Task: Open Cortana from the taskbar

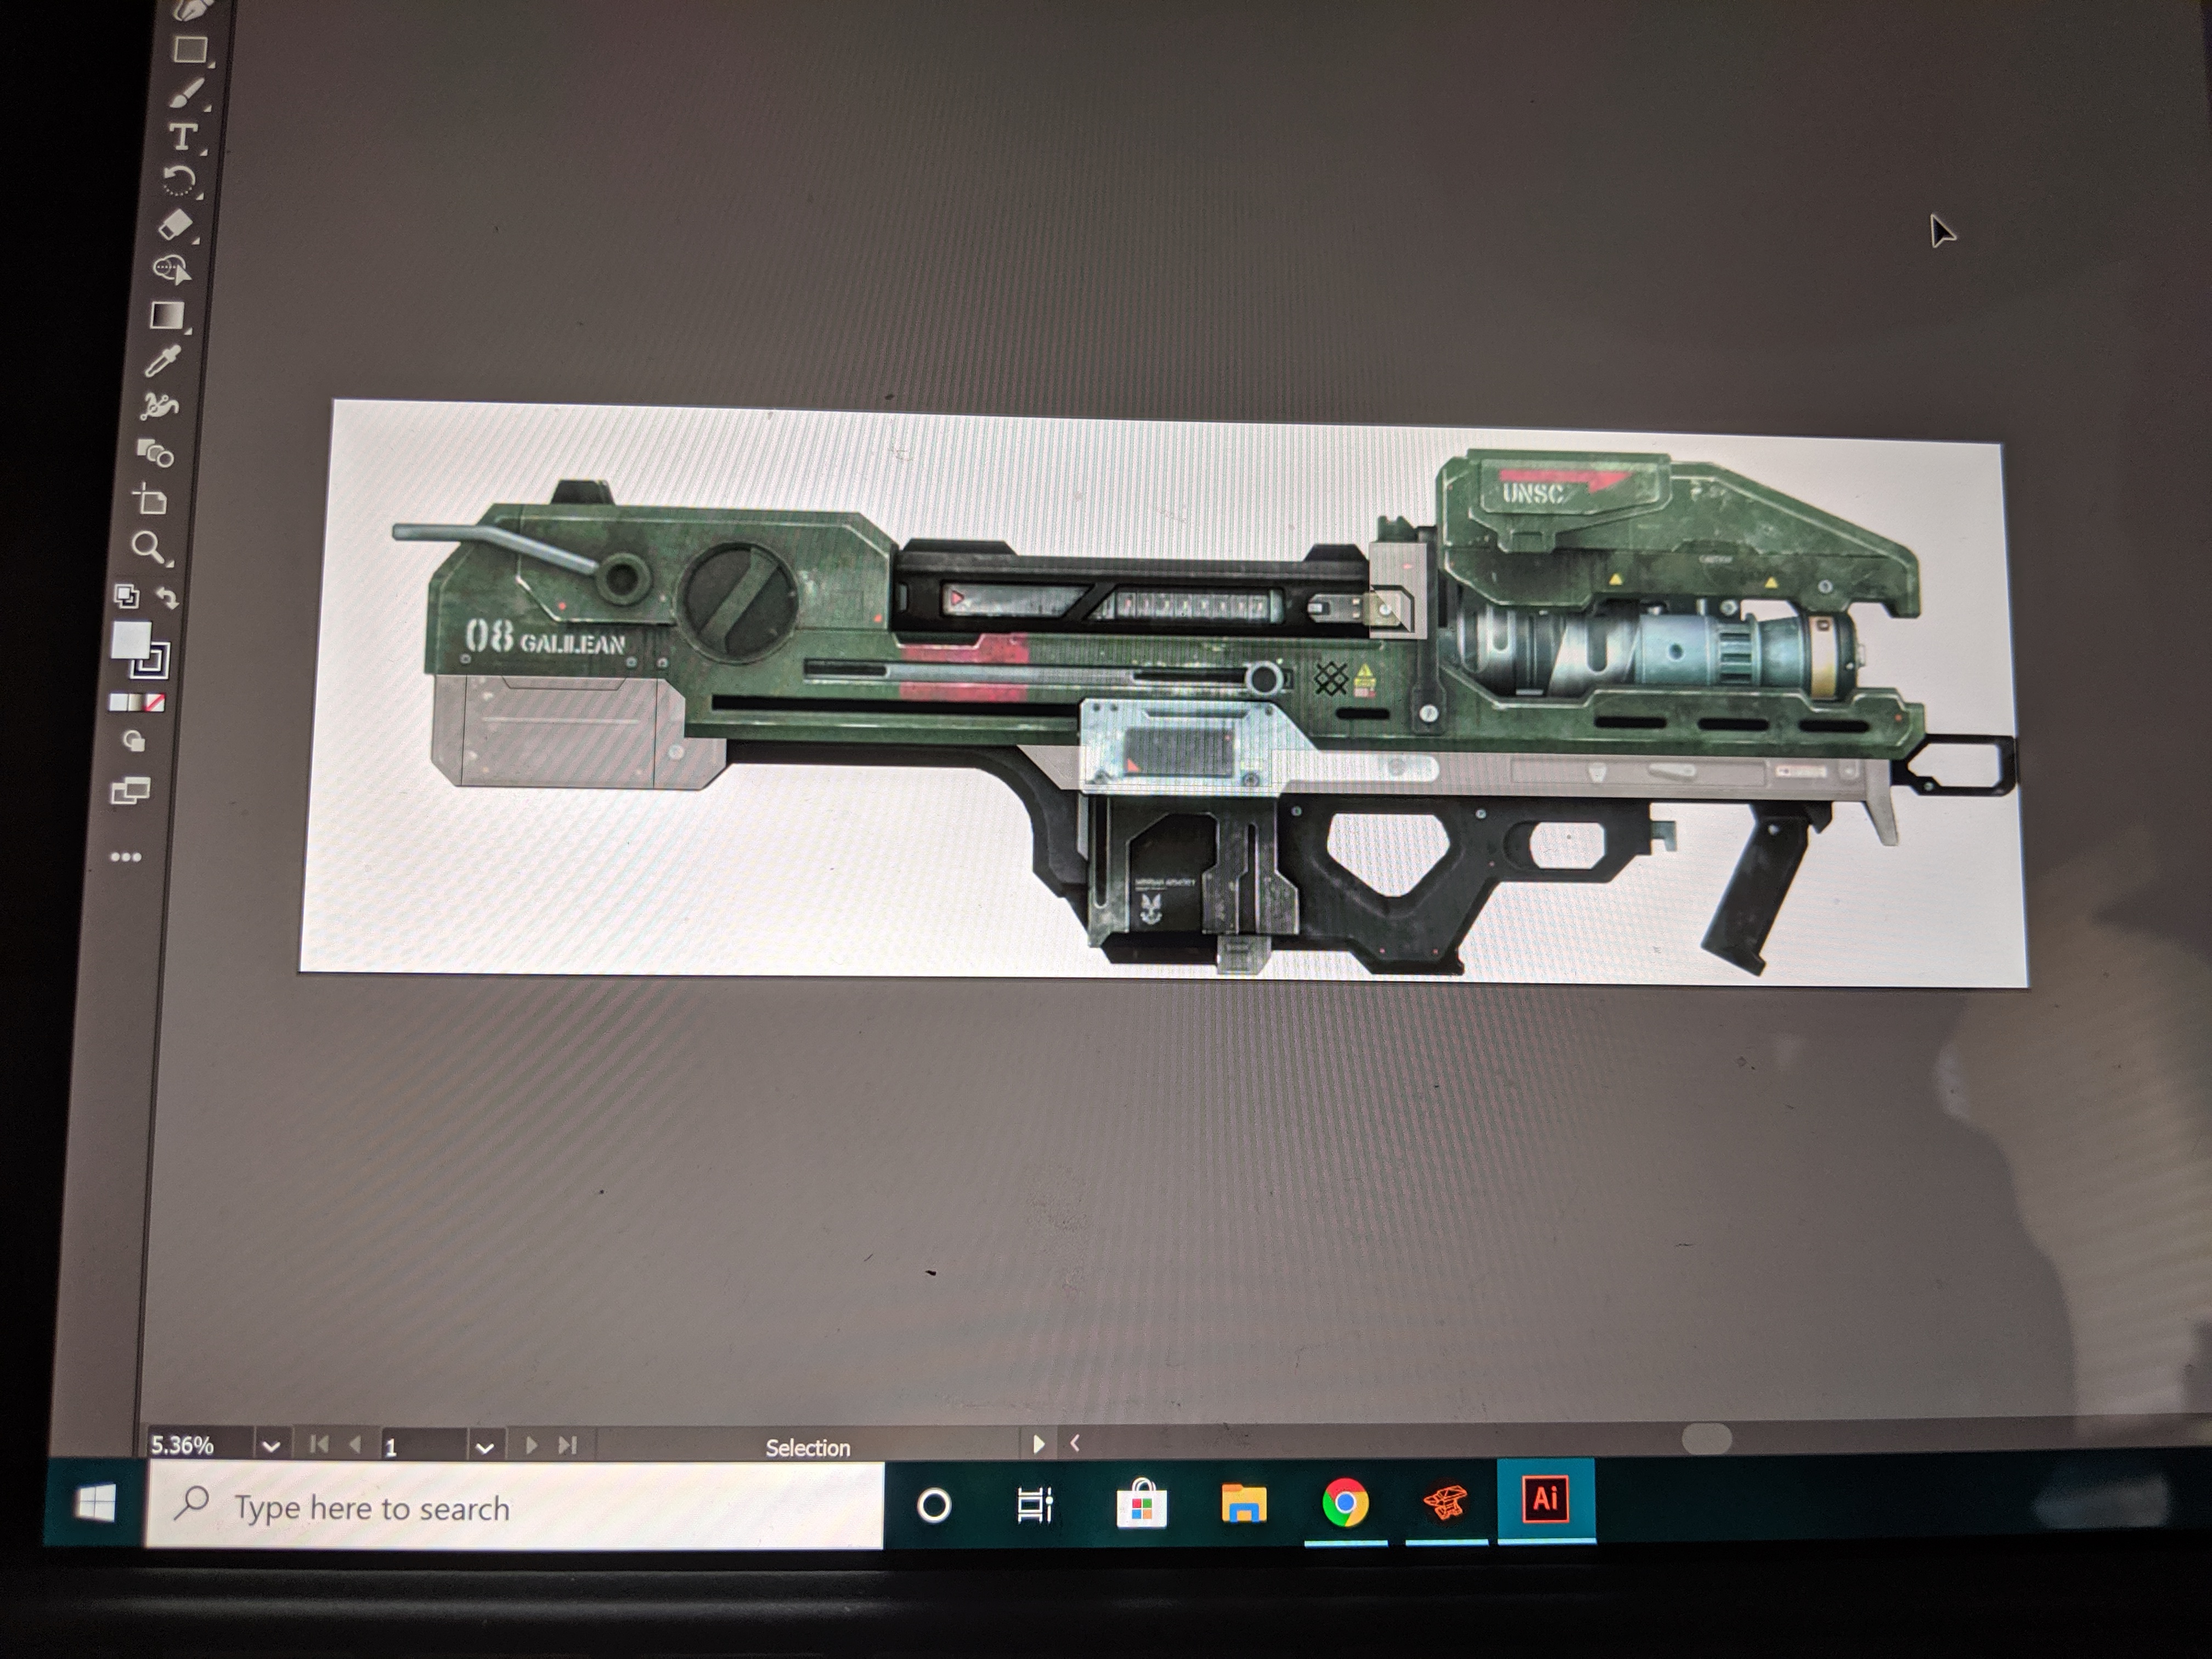Action: pos(934,1505)
